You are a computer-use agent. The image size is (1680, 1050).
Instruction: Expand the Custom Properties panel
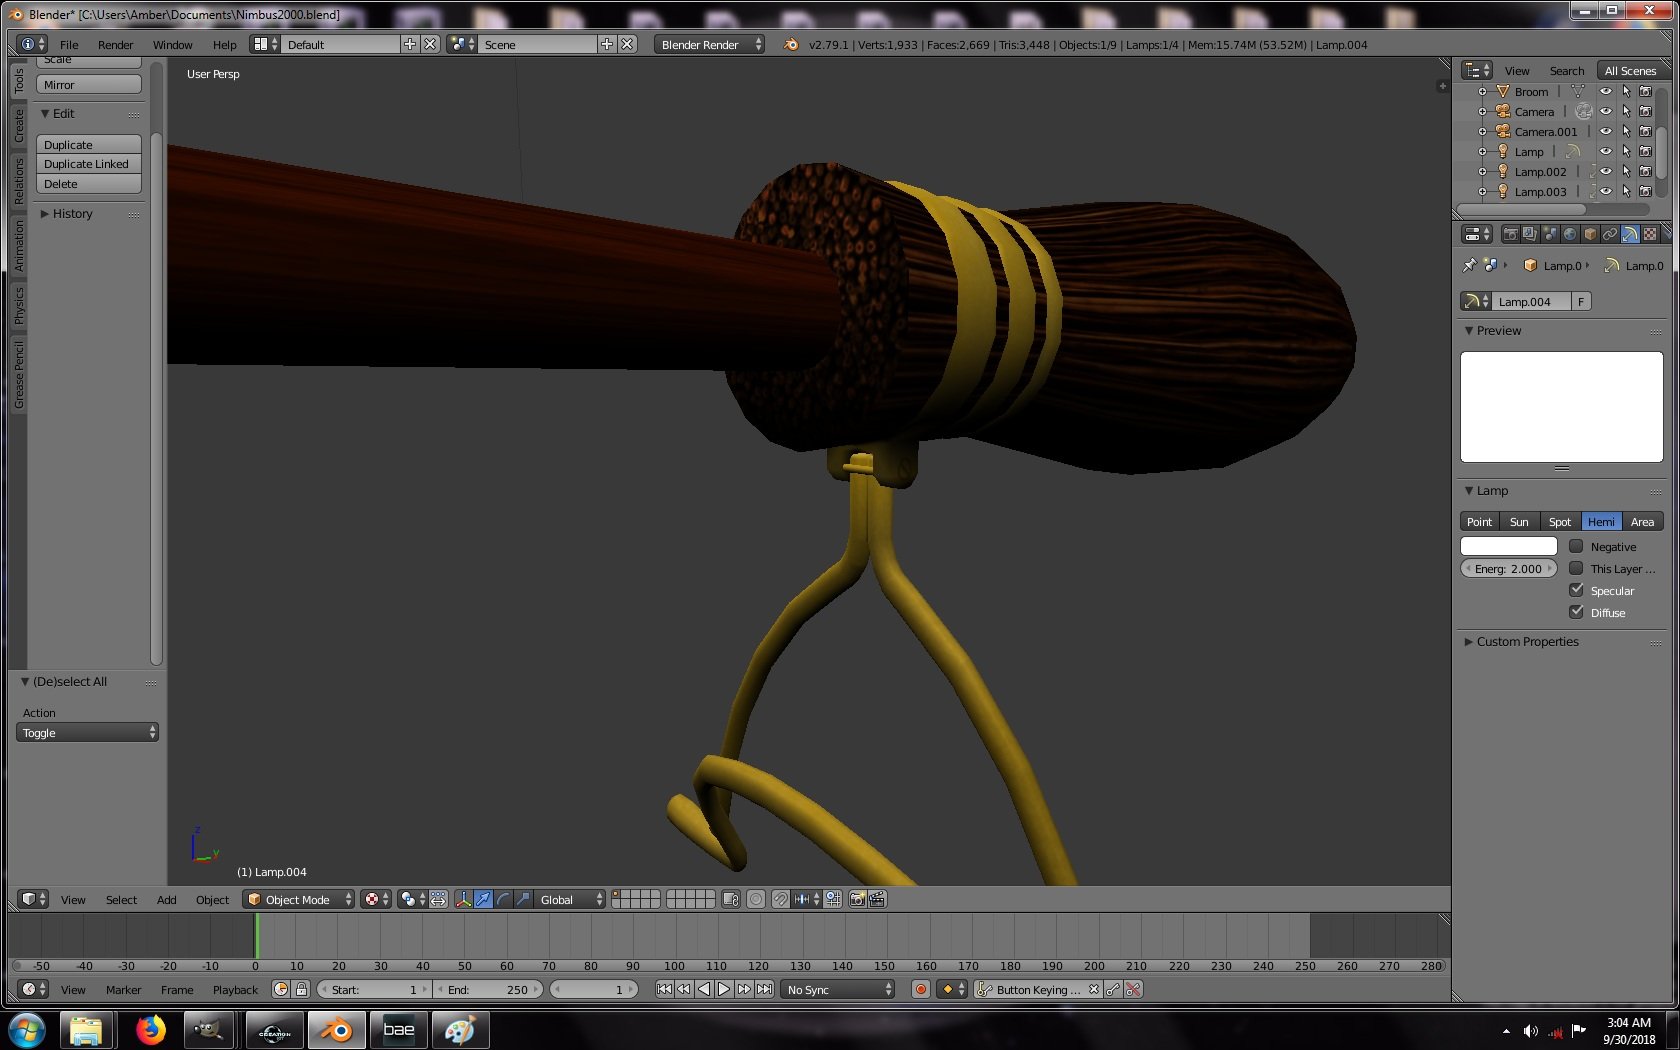click(1469, 641)
